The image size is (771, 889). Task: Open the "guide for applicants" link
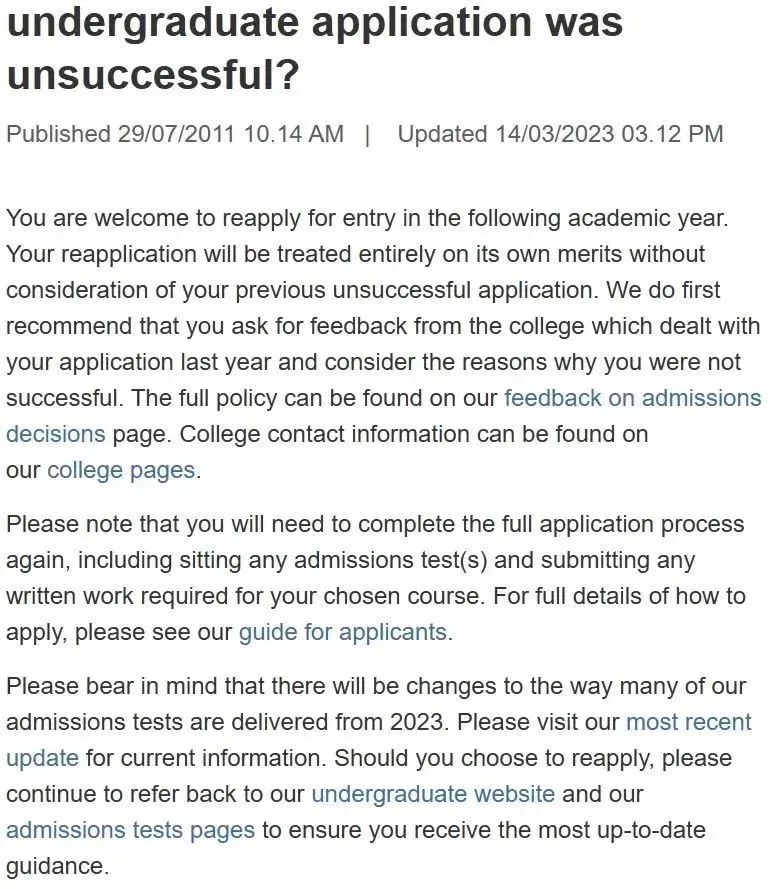[343, 632]
